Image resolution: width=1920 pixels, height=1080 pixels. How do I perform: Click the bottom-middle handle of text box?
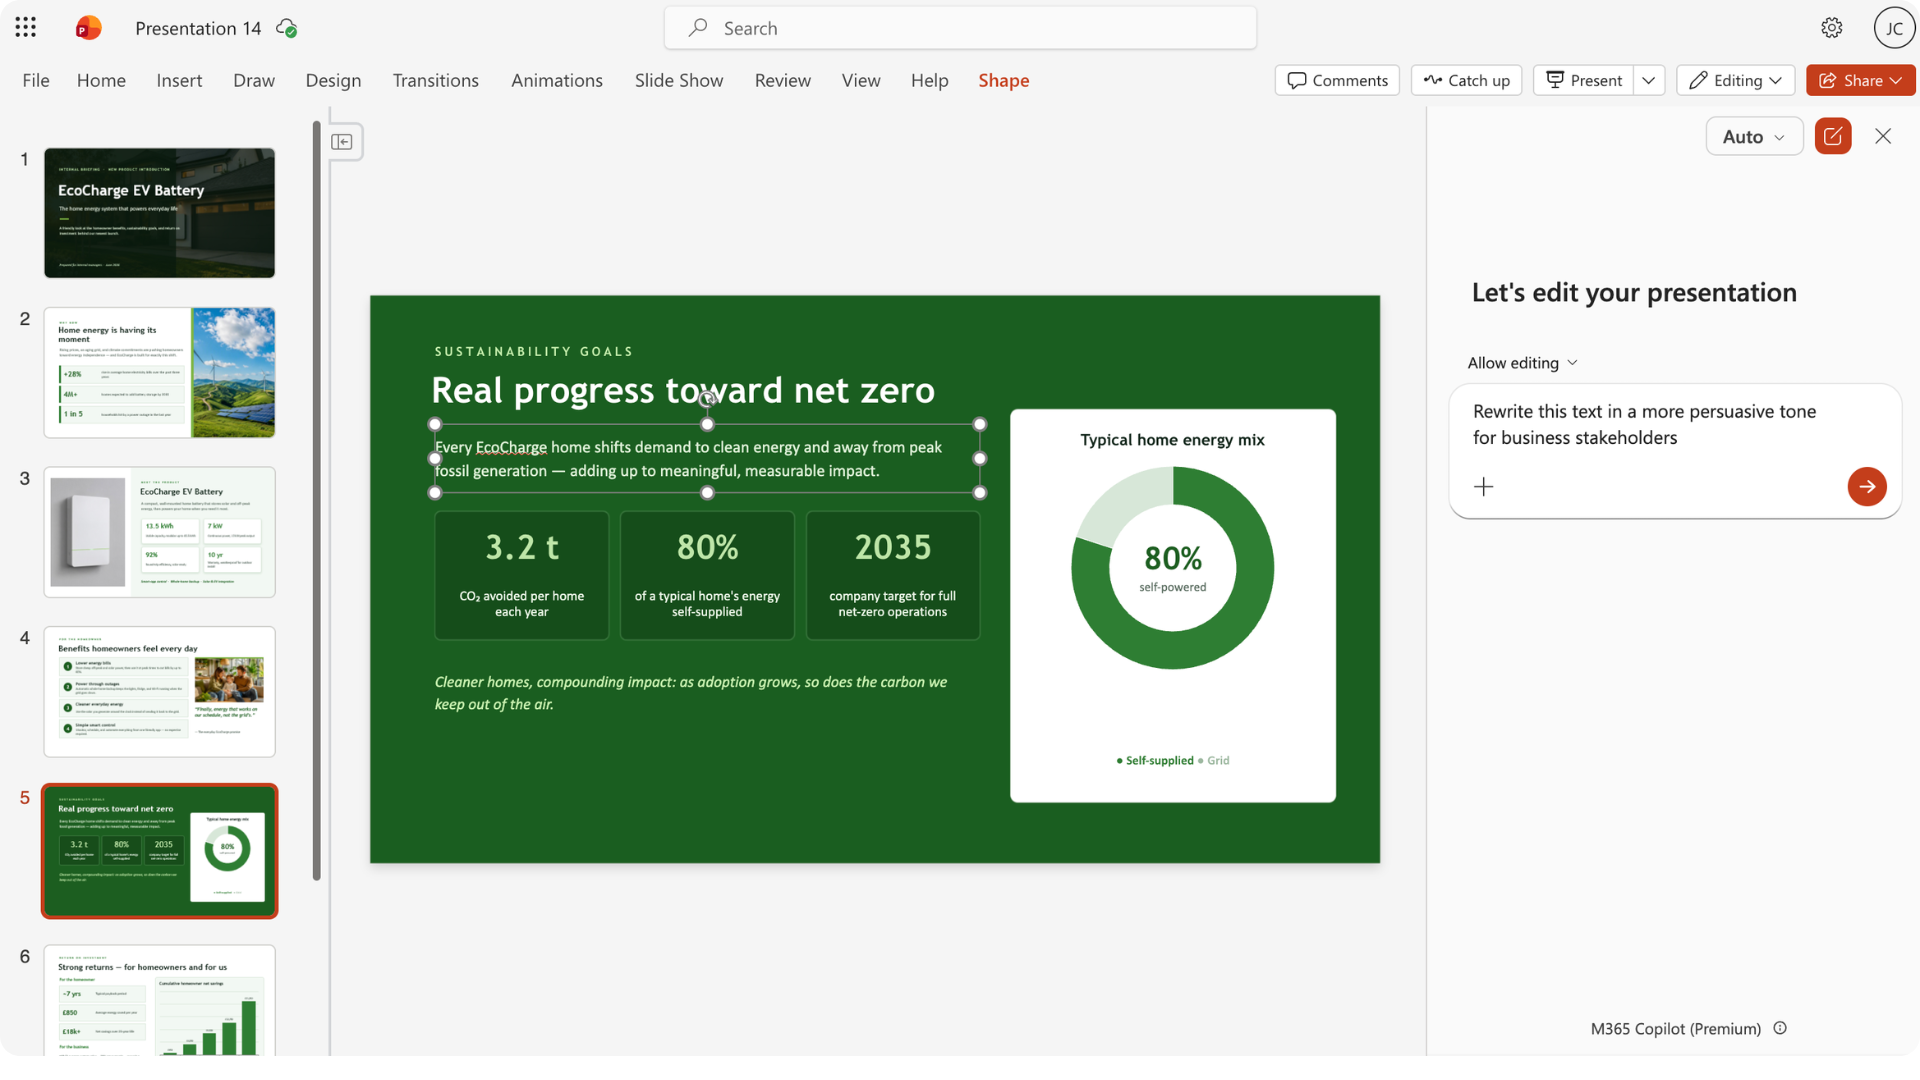707,492
